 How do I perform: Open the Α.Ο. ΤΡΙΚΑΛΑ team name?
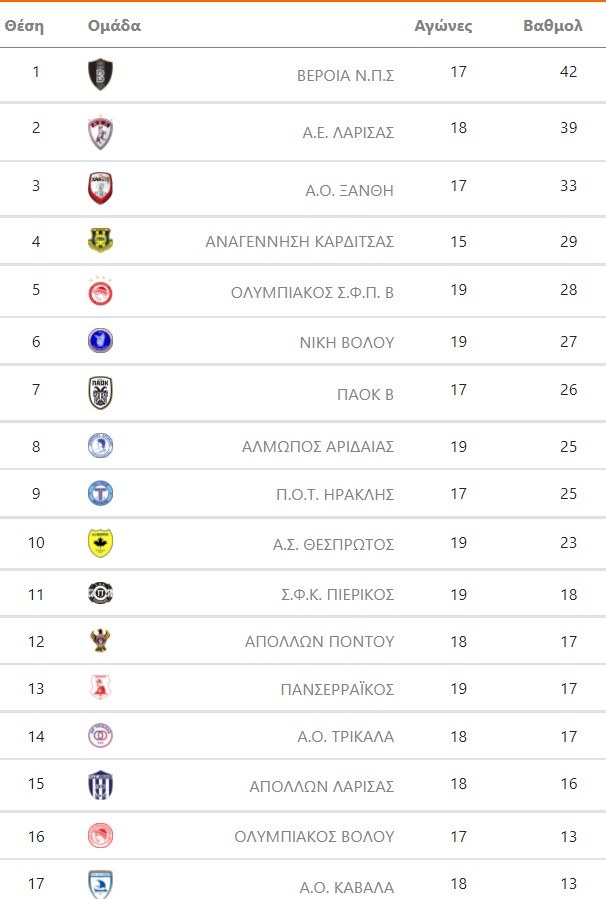point(346,737)
